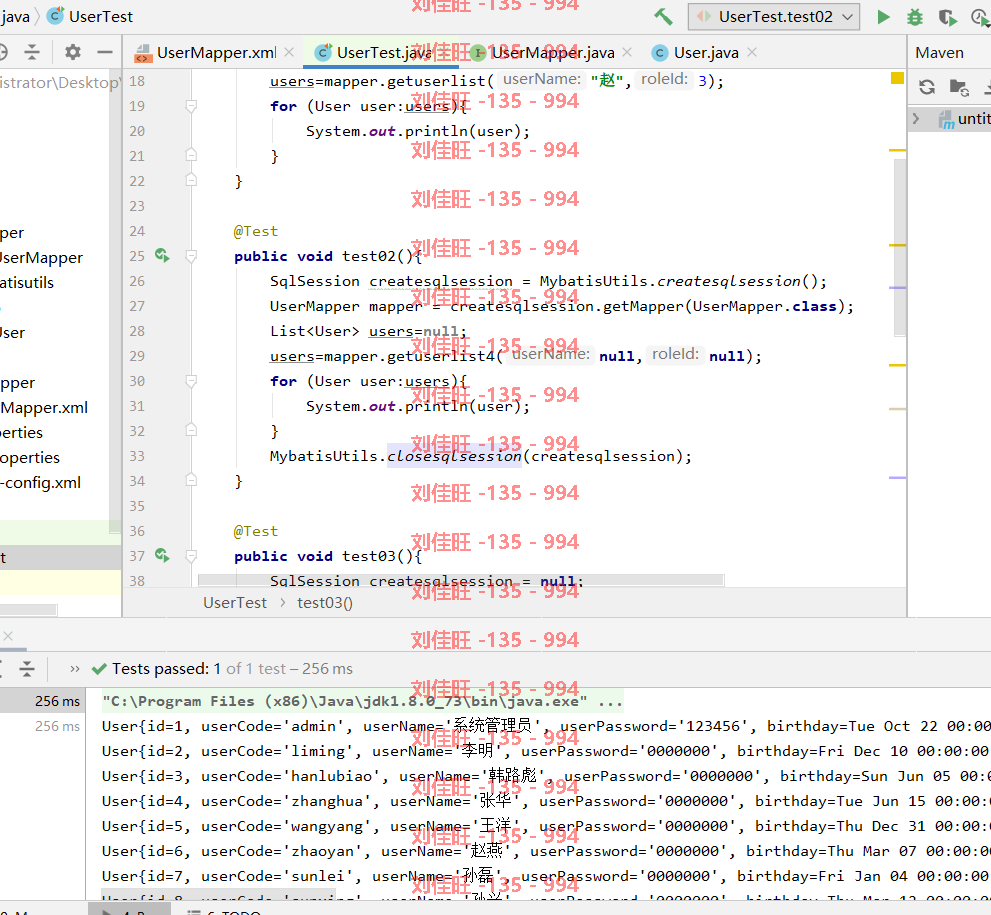Image resolution: width=991 pixels, height=915 pixels.
Task: Click the fold end marker on line 22
Action: [x=191, y=180]
